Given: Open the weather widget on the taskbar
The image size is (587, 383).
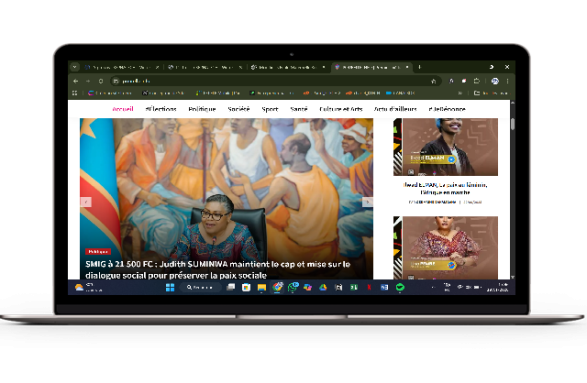Looking at the screenshot, I should 88,287.
